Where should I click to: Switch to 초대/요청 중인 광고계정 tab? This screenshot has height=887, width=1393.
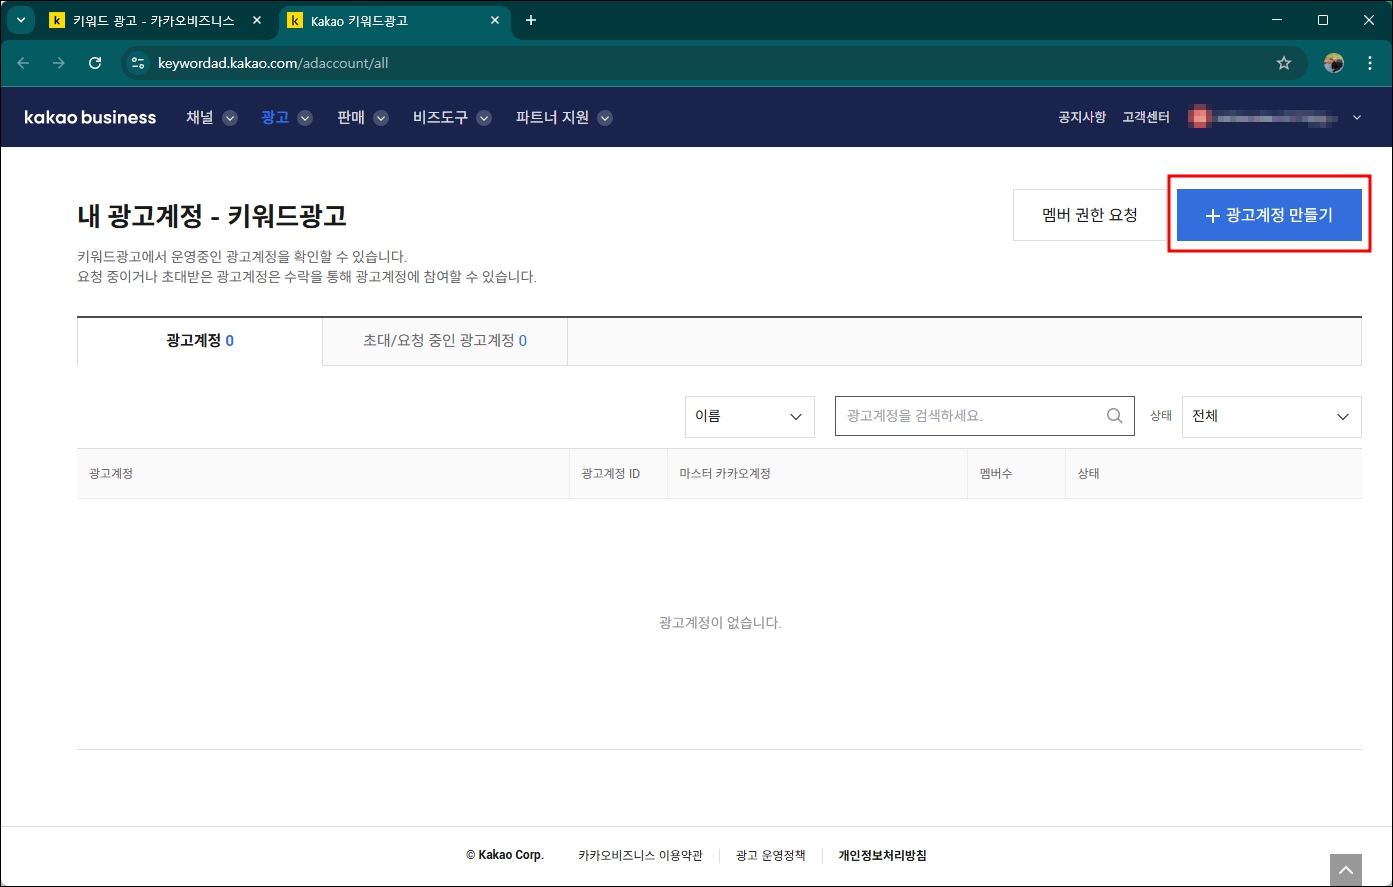[445, 341]
